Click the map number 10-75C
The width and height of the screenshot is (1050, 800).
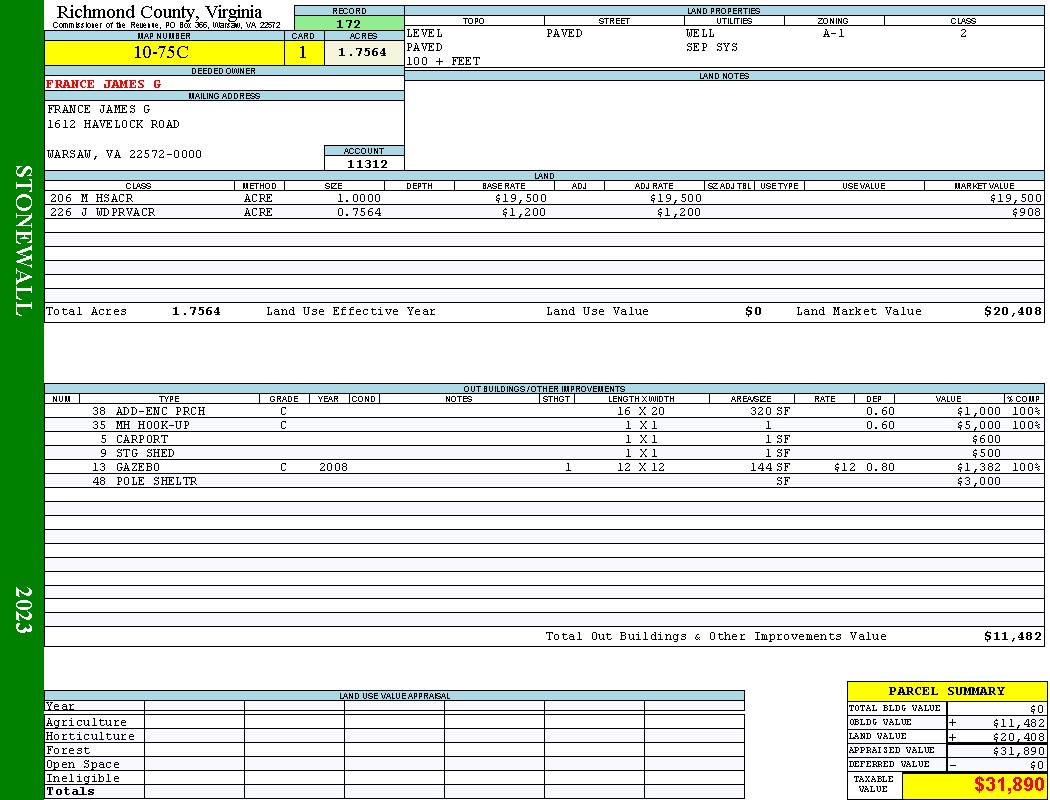(161, 52)
